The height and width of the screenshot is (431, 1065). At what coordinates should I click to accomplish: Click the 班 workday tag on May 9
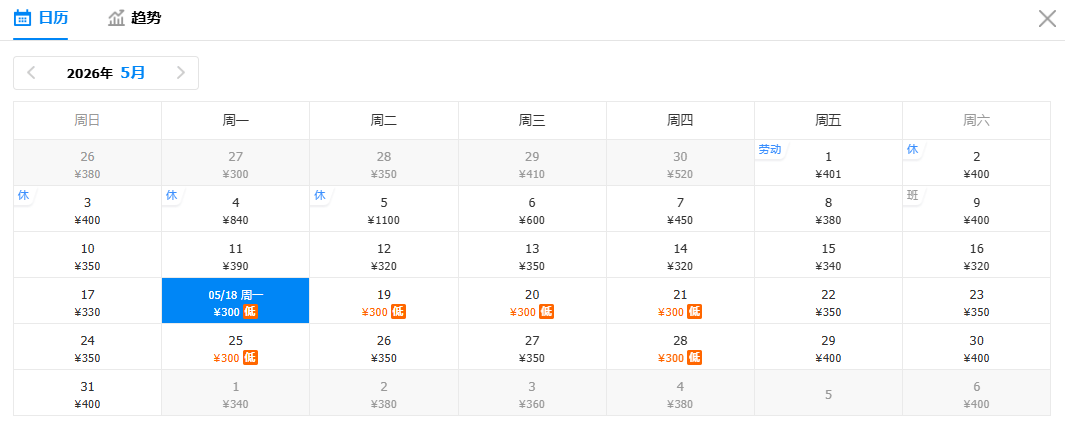click(912, 195)
